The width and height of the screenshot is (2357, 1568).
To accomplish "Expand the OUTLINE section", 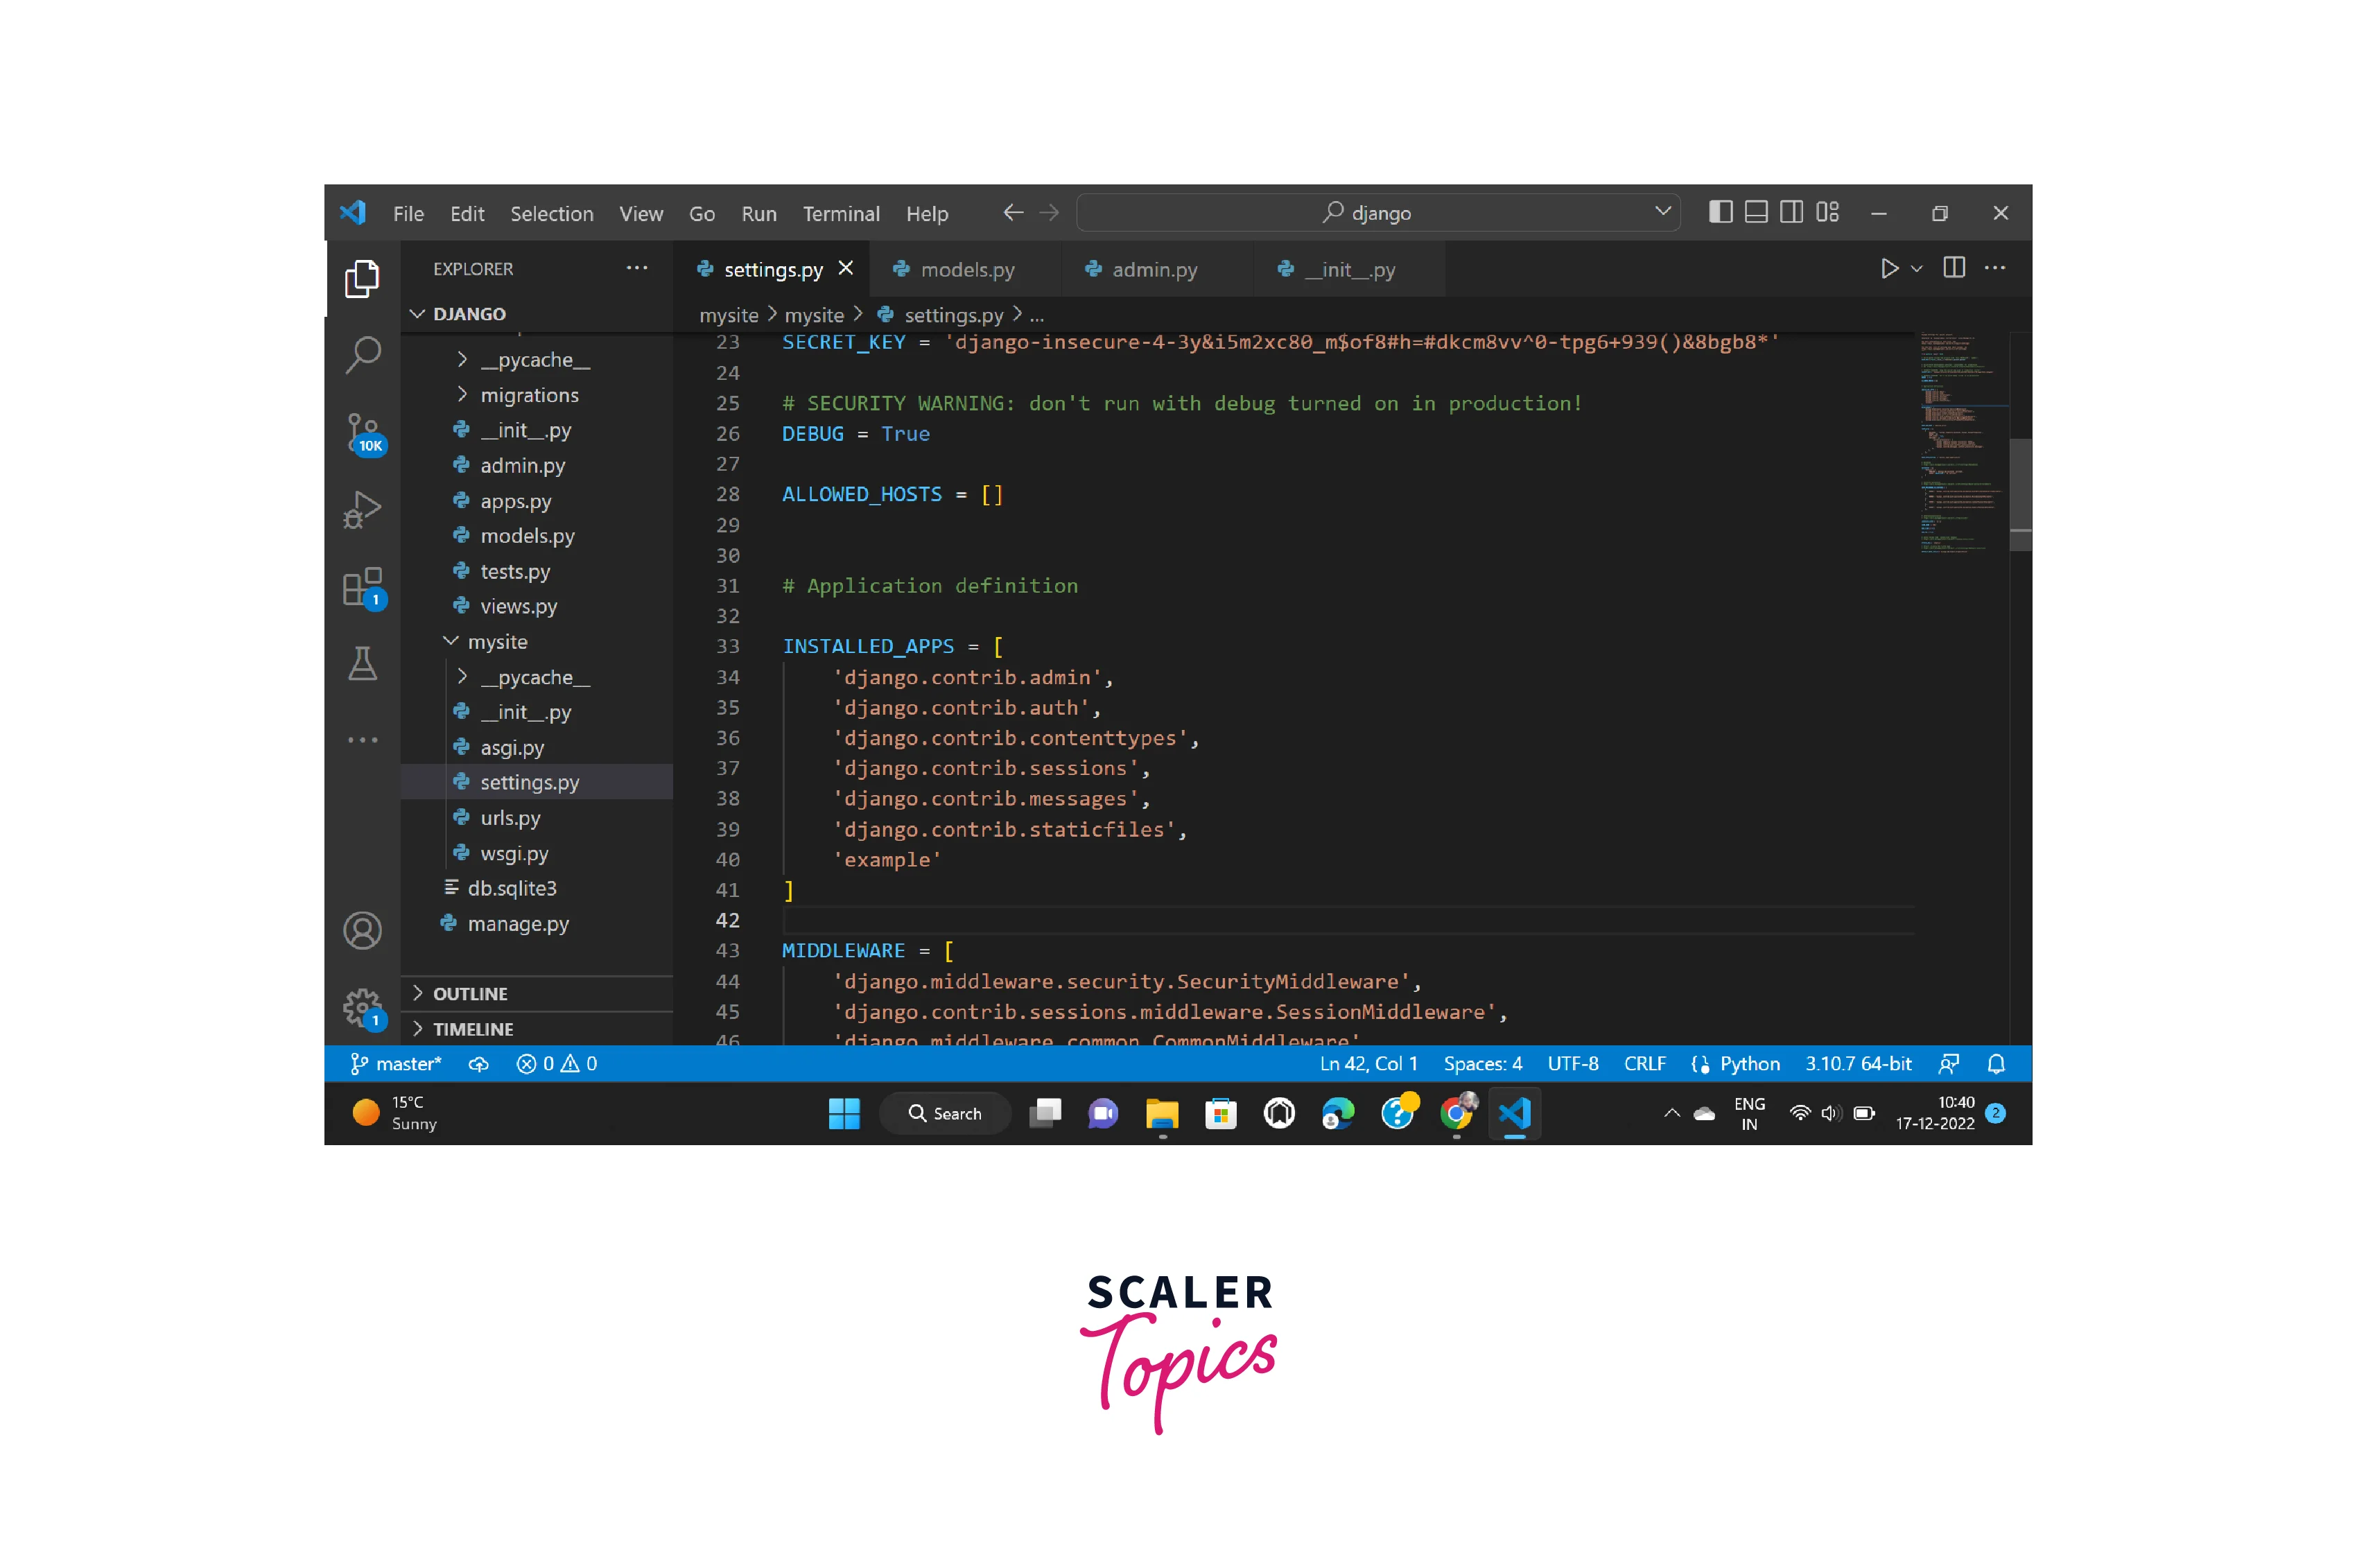I will 470,993.
